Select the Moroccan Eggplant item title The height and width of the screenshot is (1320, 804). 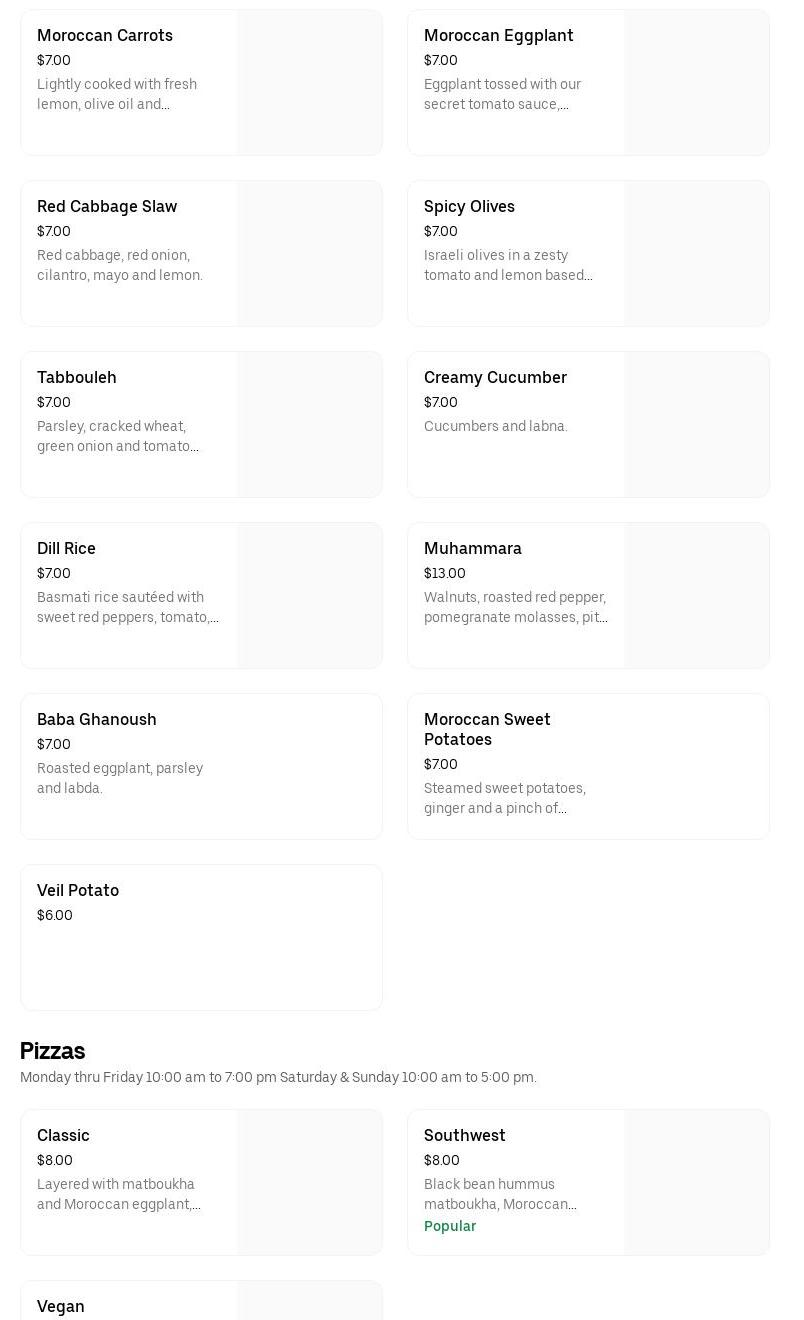coord(498,36)
